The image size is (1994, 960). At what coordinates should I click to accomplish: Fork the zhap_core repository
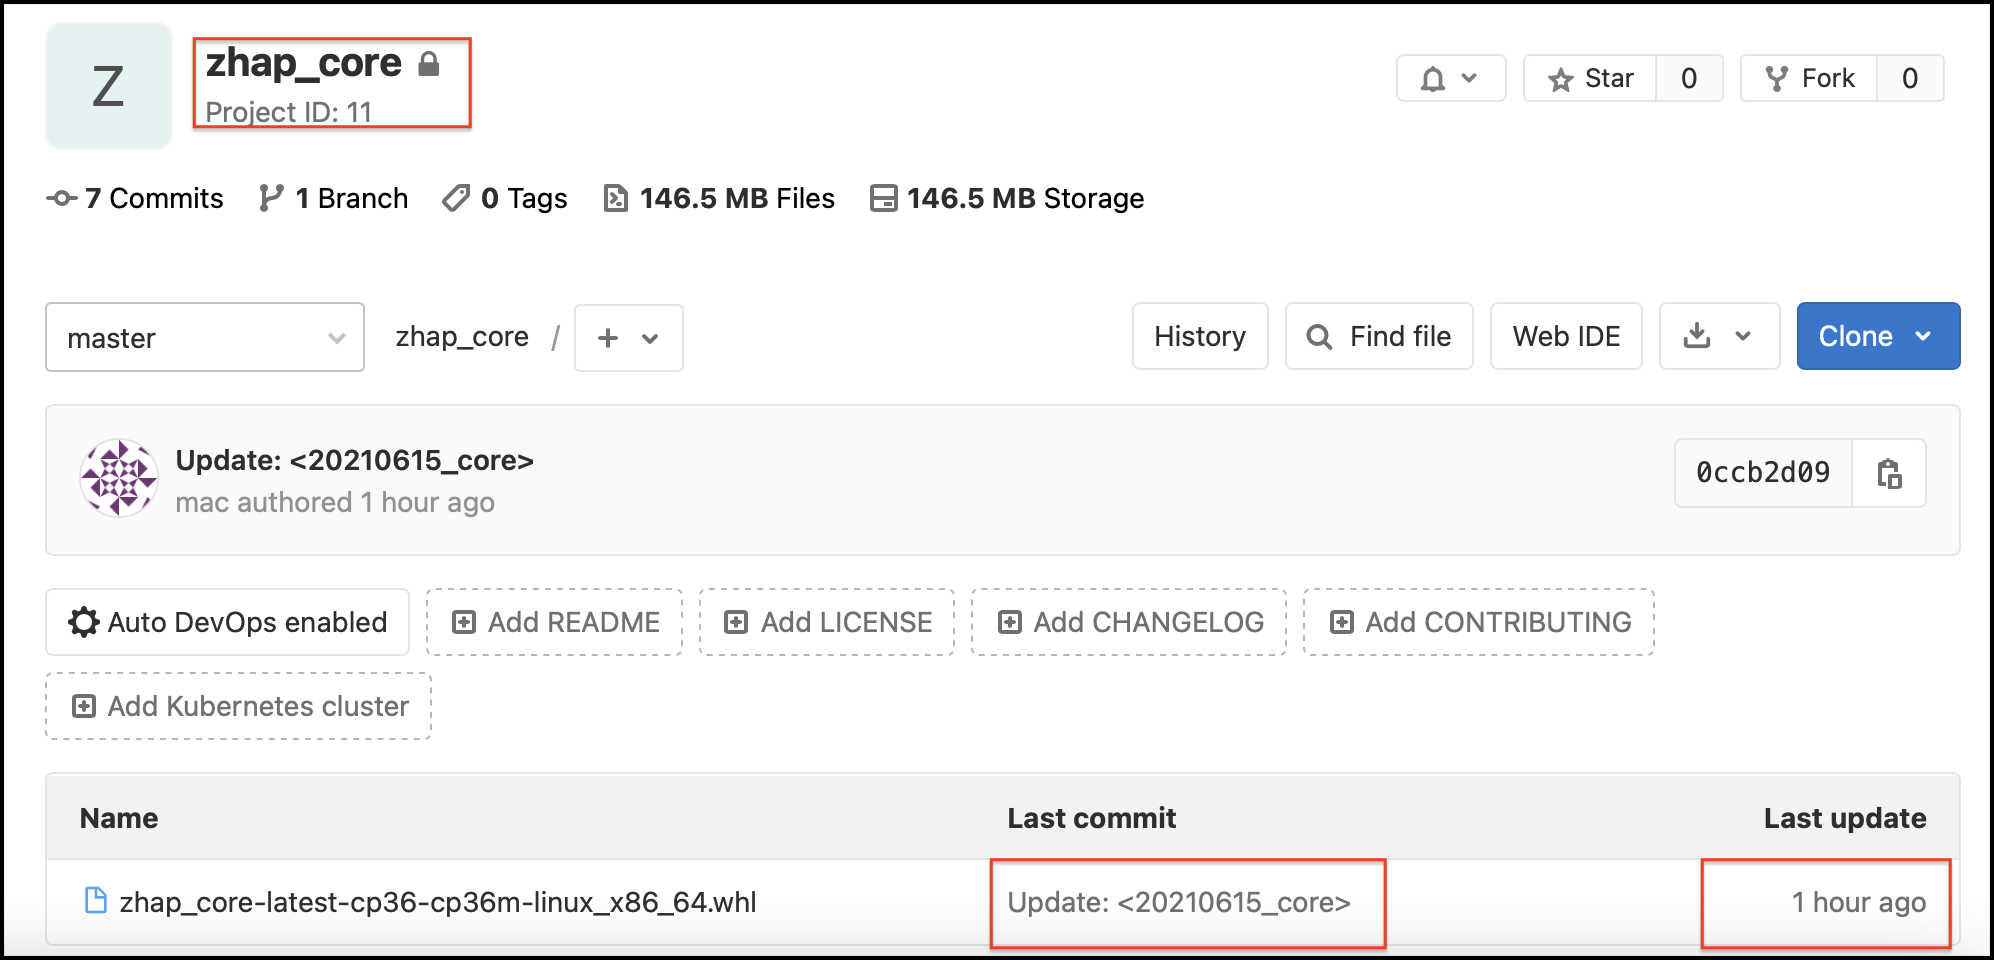point(1809,78)
